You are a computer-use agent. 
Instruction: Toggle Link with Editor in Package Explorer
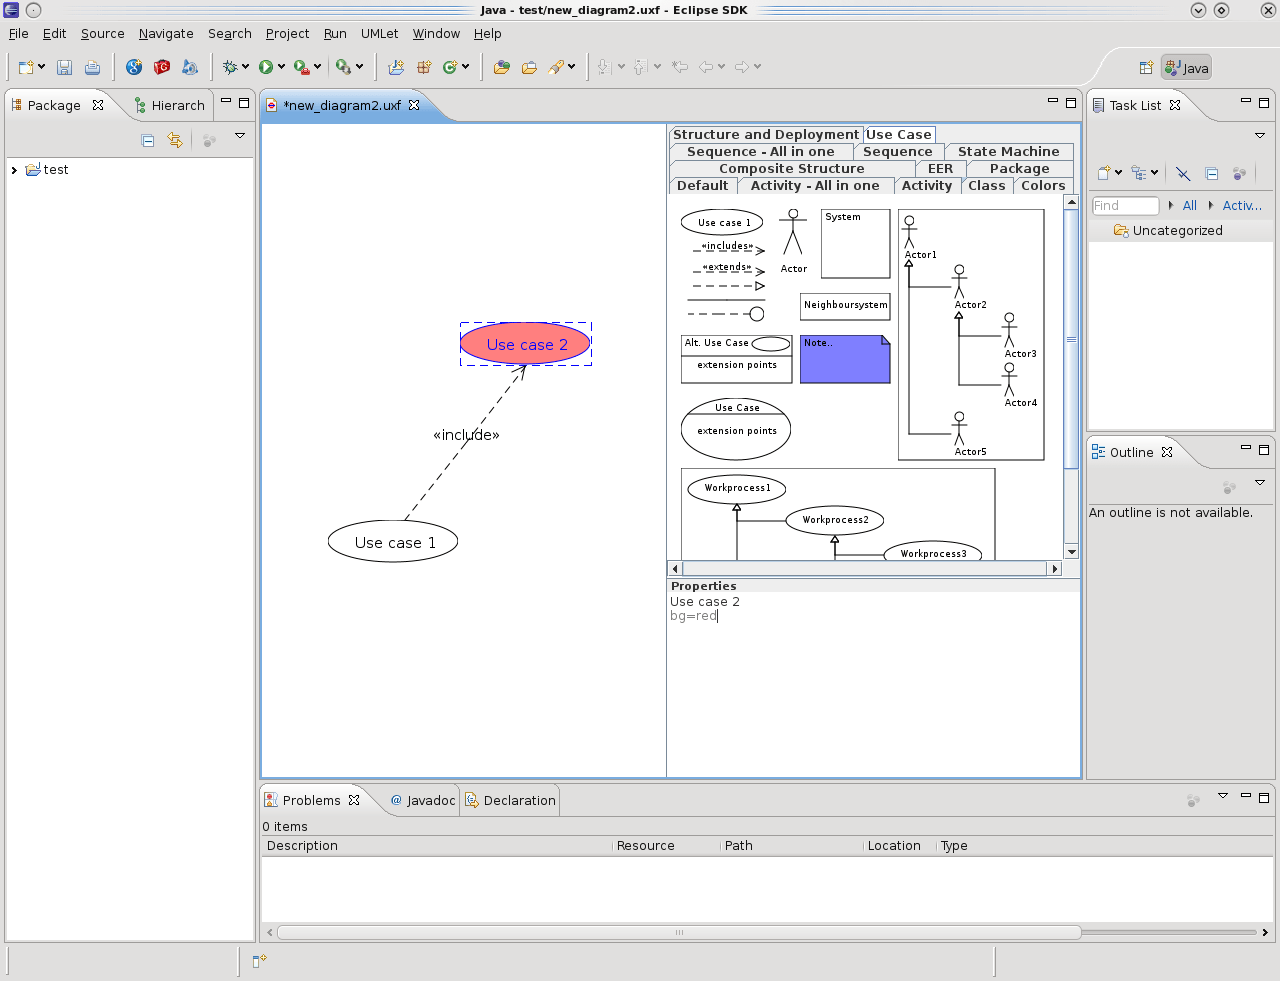pos(175,141)
